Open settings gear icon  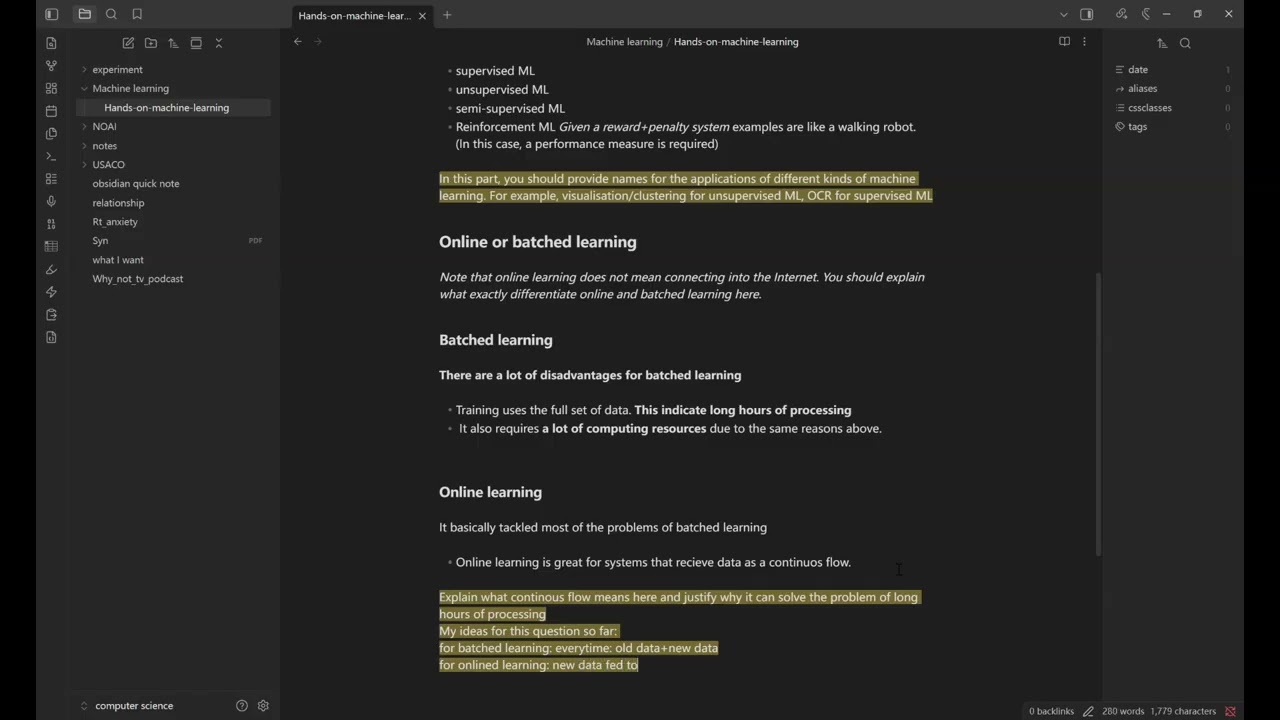point(263,706)
